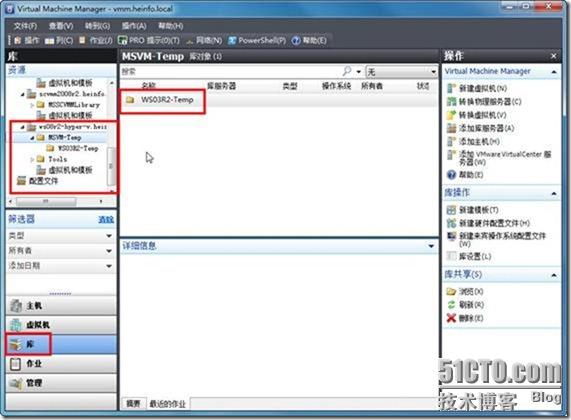The image size is (571, 420).
Task: Open the 操作(A) menu
Action: click(134, 26)
